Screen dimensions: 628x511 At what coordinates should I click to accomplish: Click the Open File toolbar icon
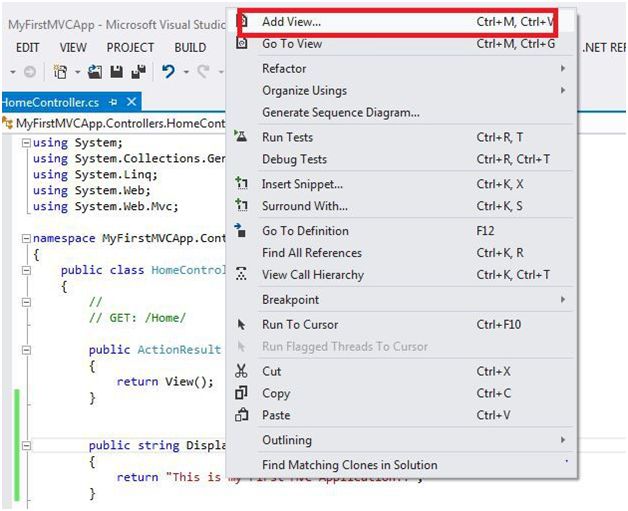click(95, 72)
